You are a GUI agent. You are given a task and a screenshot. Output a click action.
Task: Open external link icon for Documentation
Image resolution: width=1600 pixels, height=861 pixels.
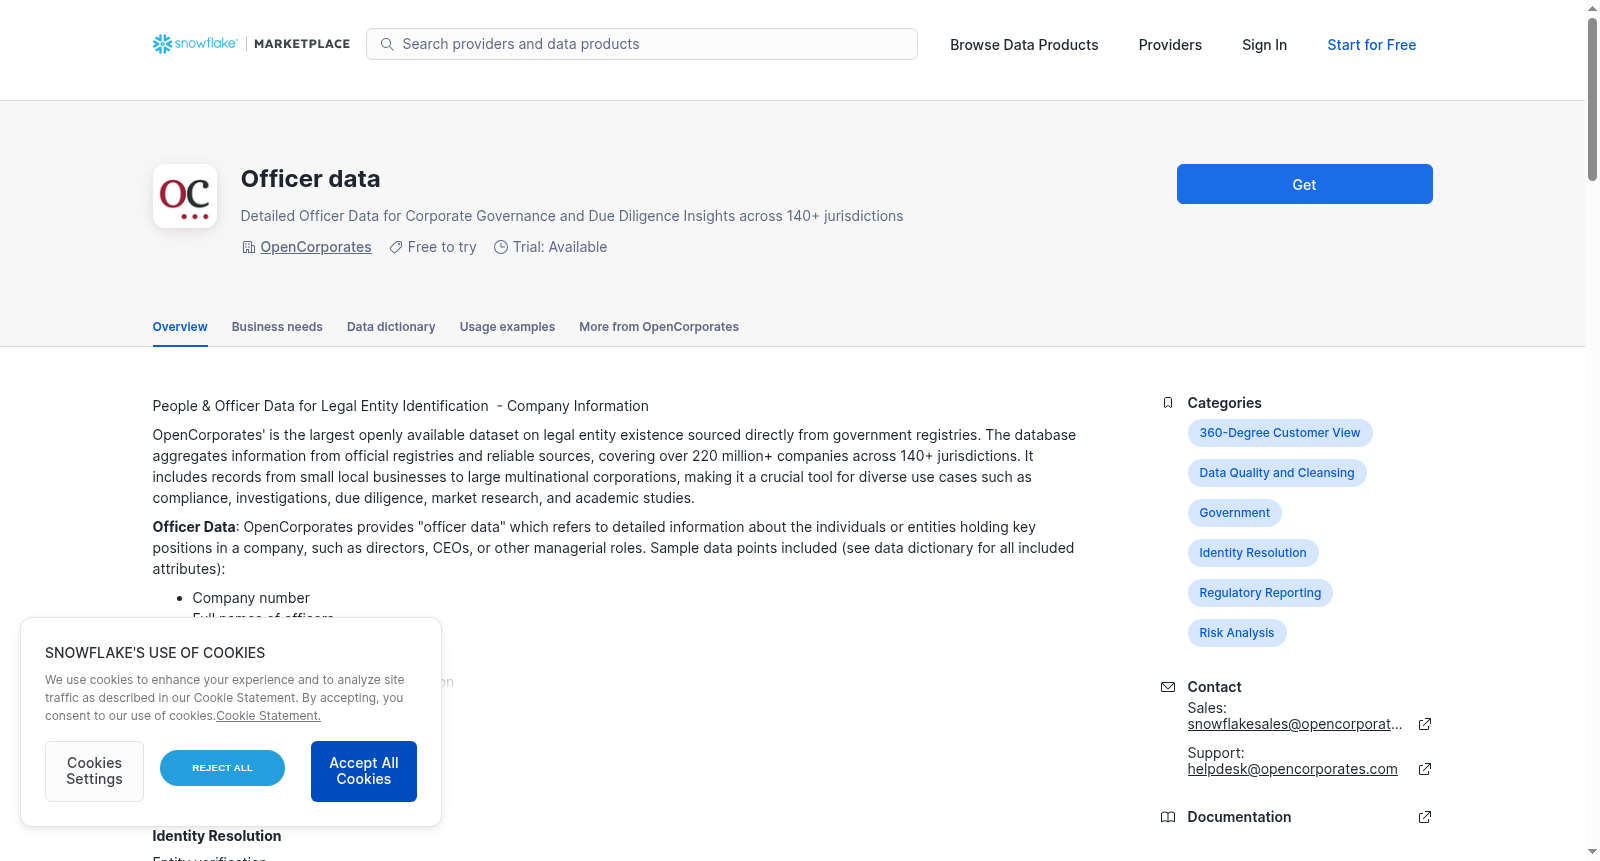[1425, 817]
